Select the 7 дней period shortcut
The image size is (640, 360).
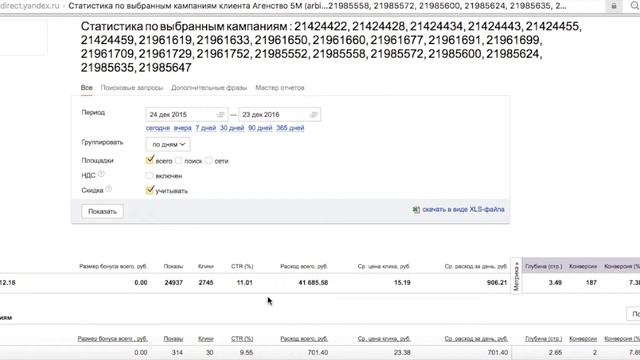click(x=206, y=128)
